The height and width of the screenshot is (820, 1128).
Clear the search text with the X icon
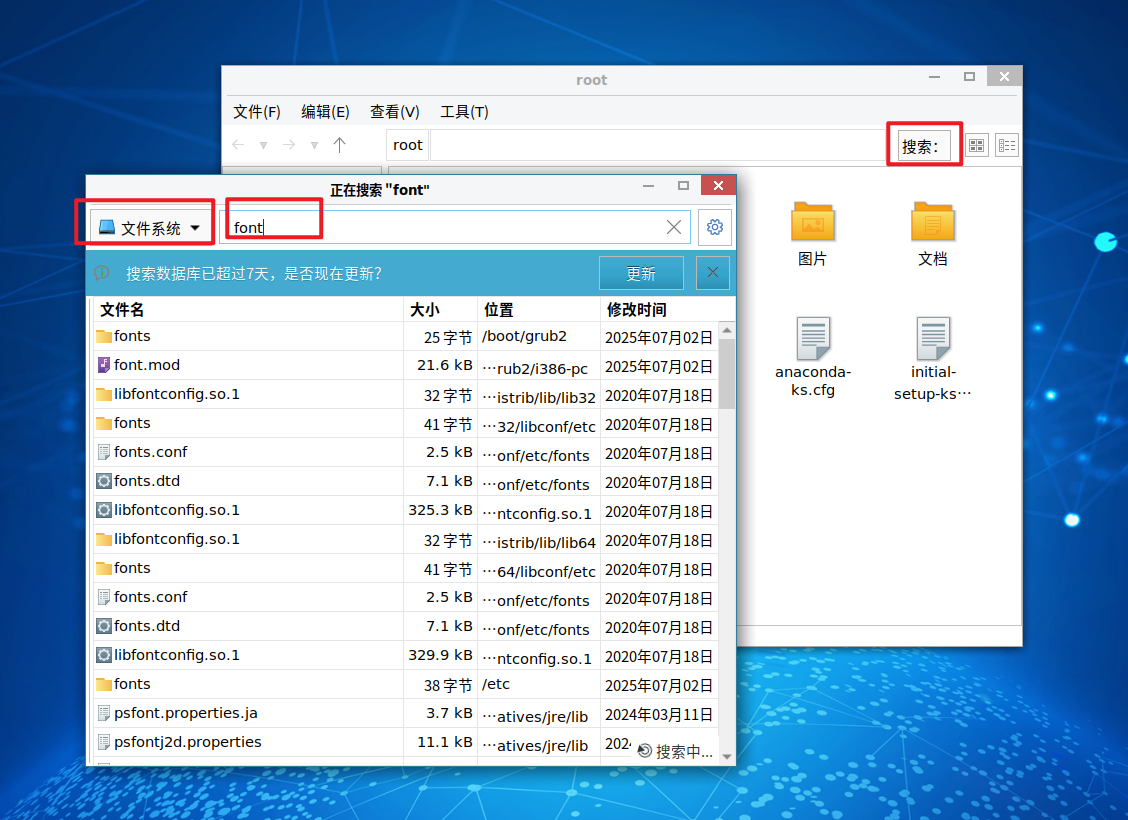coord(674,227)
